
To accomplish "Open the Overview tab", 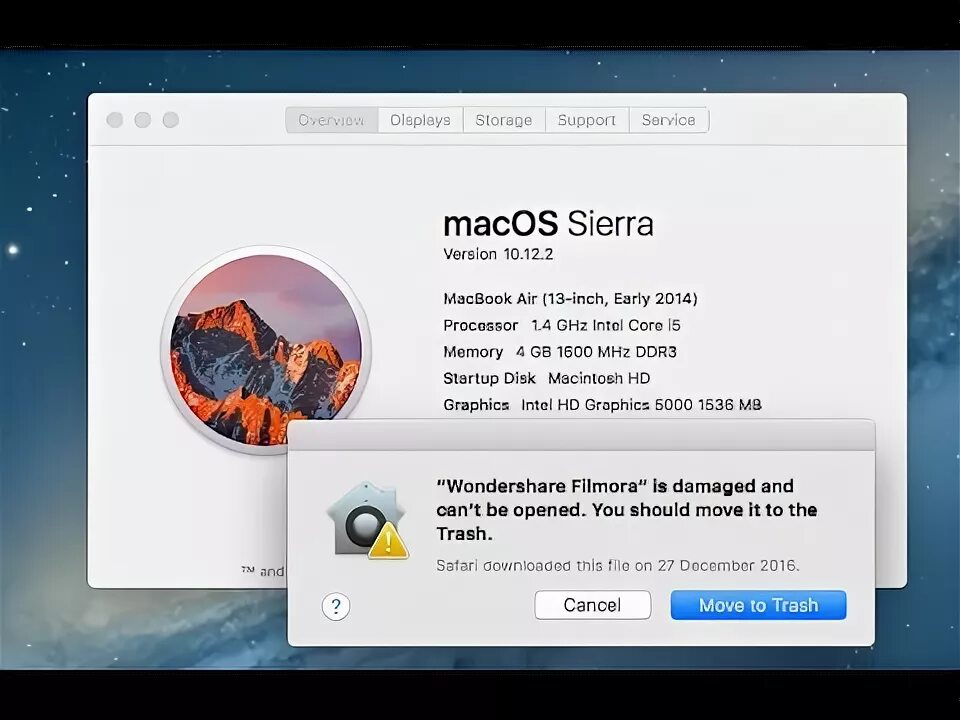I will click(x=332, y=120).
